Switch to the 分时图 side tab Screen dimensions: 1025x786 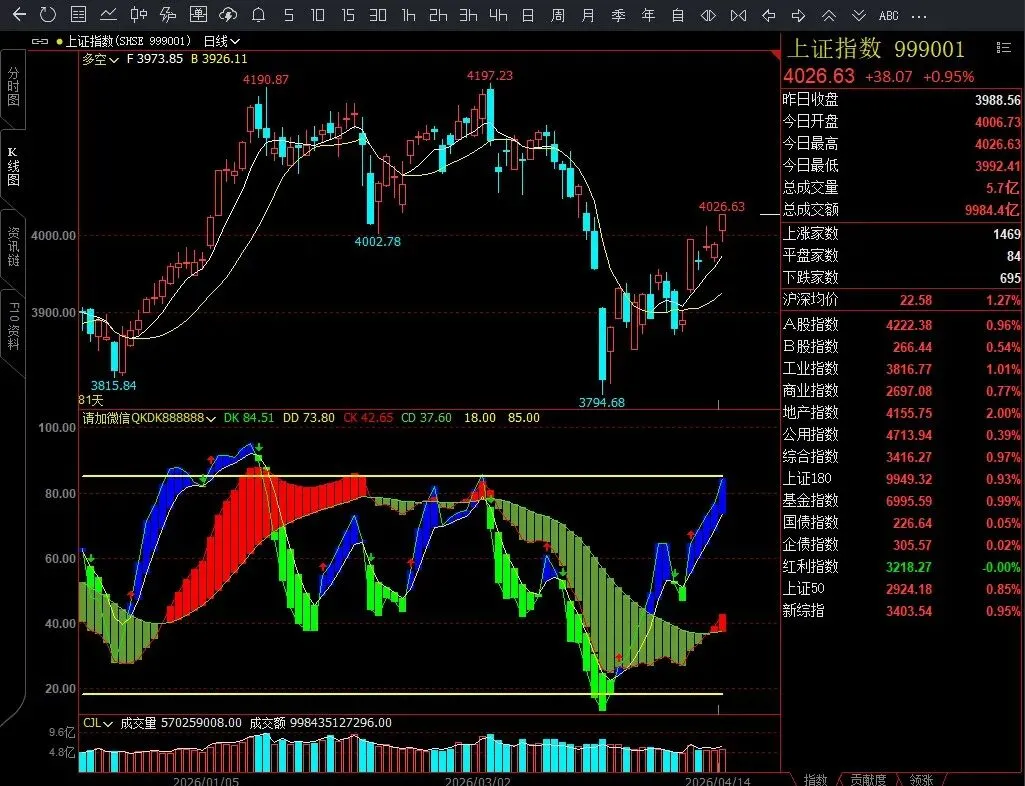tap(13, 87)
